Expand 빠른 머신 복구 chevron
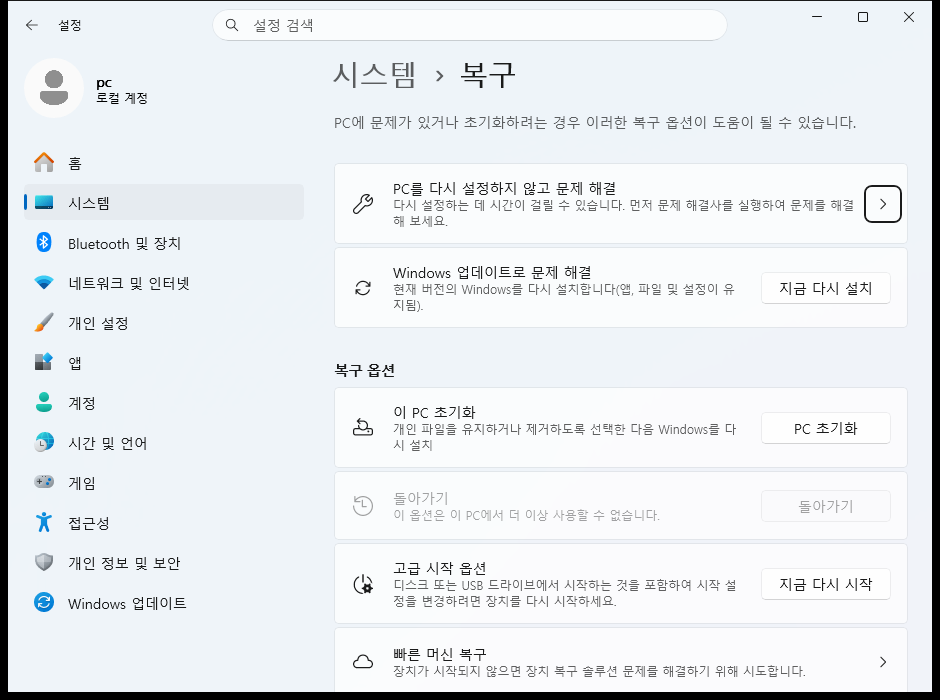This screenshot has height=700, width=940. coord(882,662)
